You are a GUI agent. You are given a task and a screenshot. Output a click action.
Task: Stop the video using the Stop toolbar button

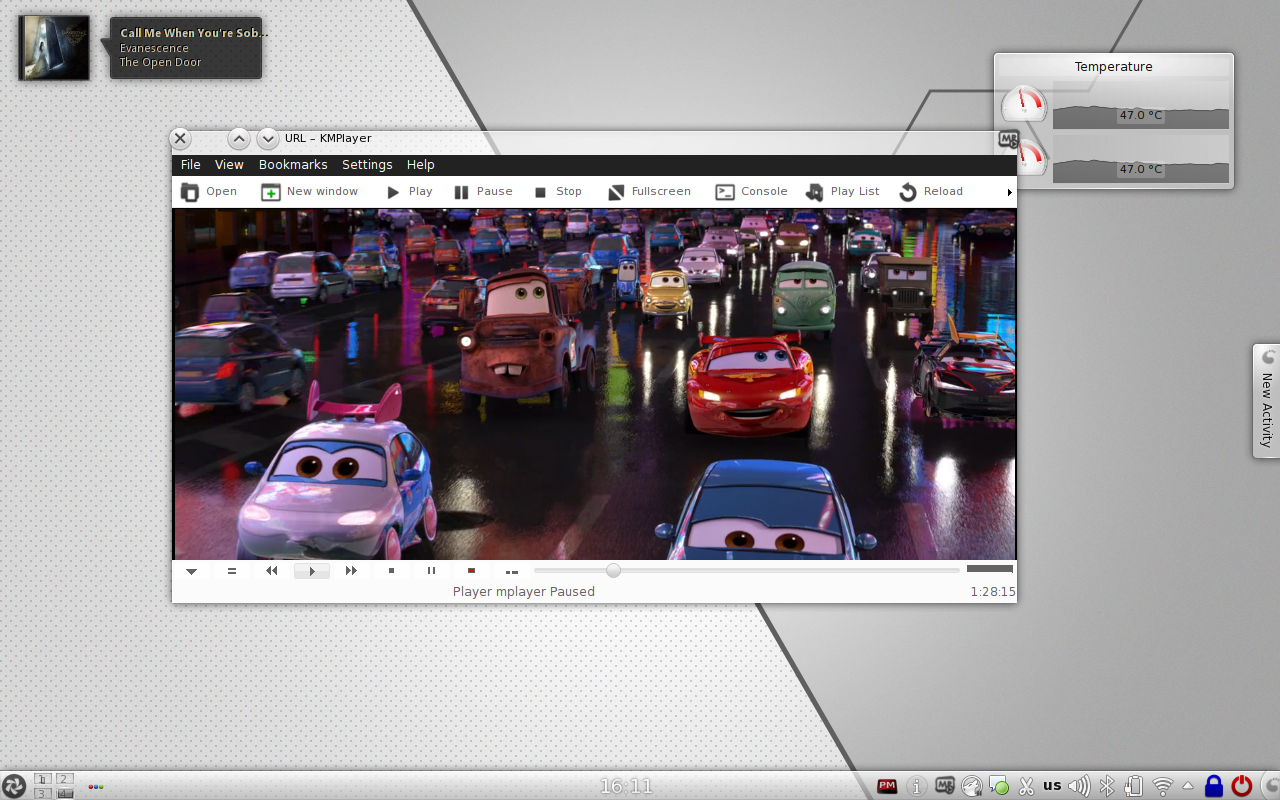557,192
